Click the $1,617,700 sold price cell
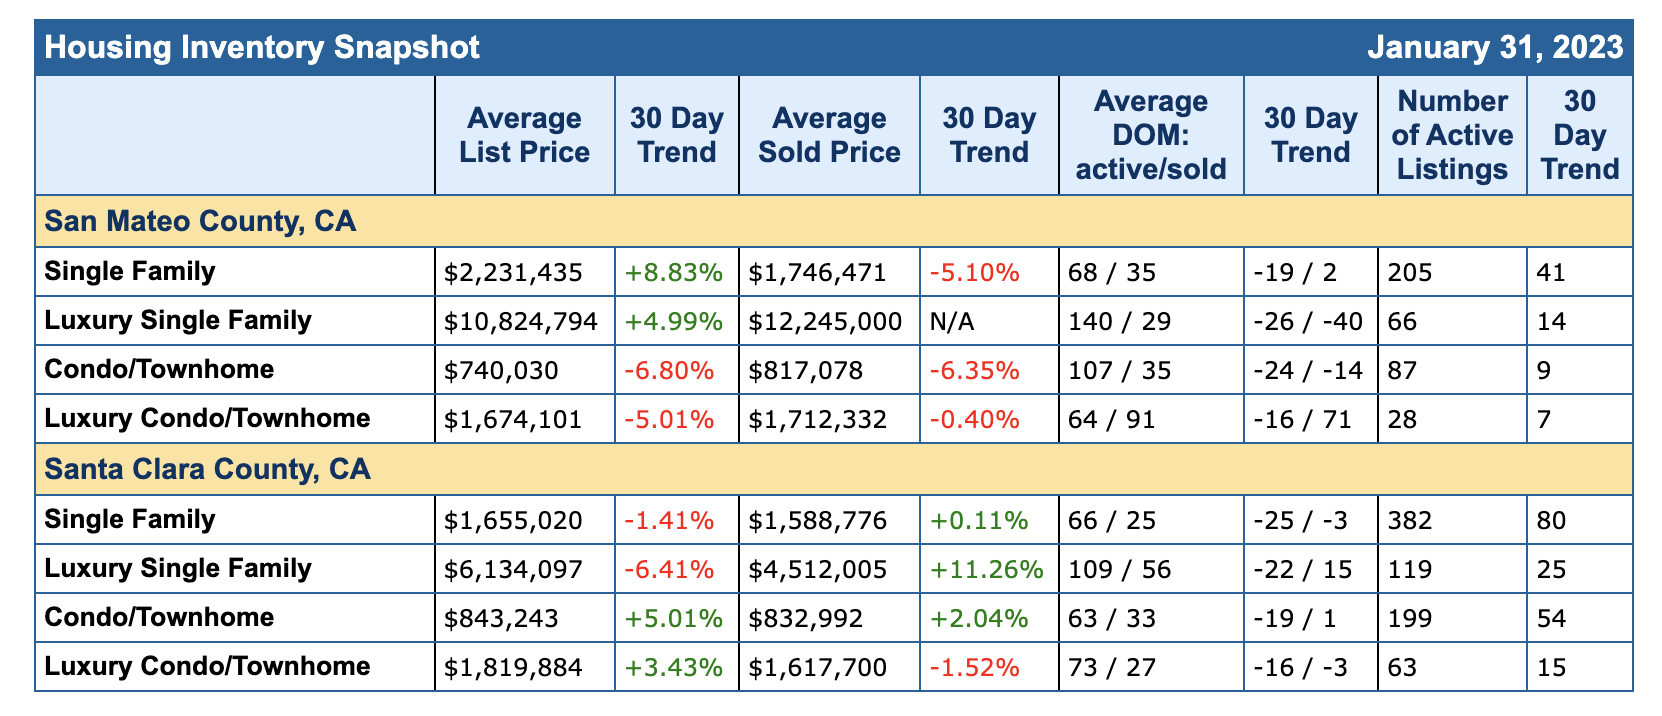 (817, 667)
